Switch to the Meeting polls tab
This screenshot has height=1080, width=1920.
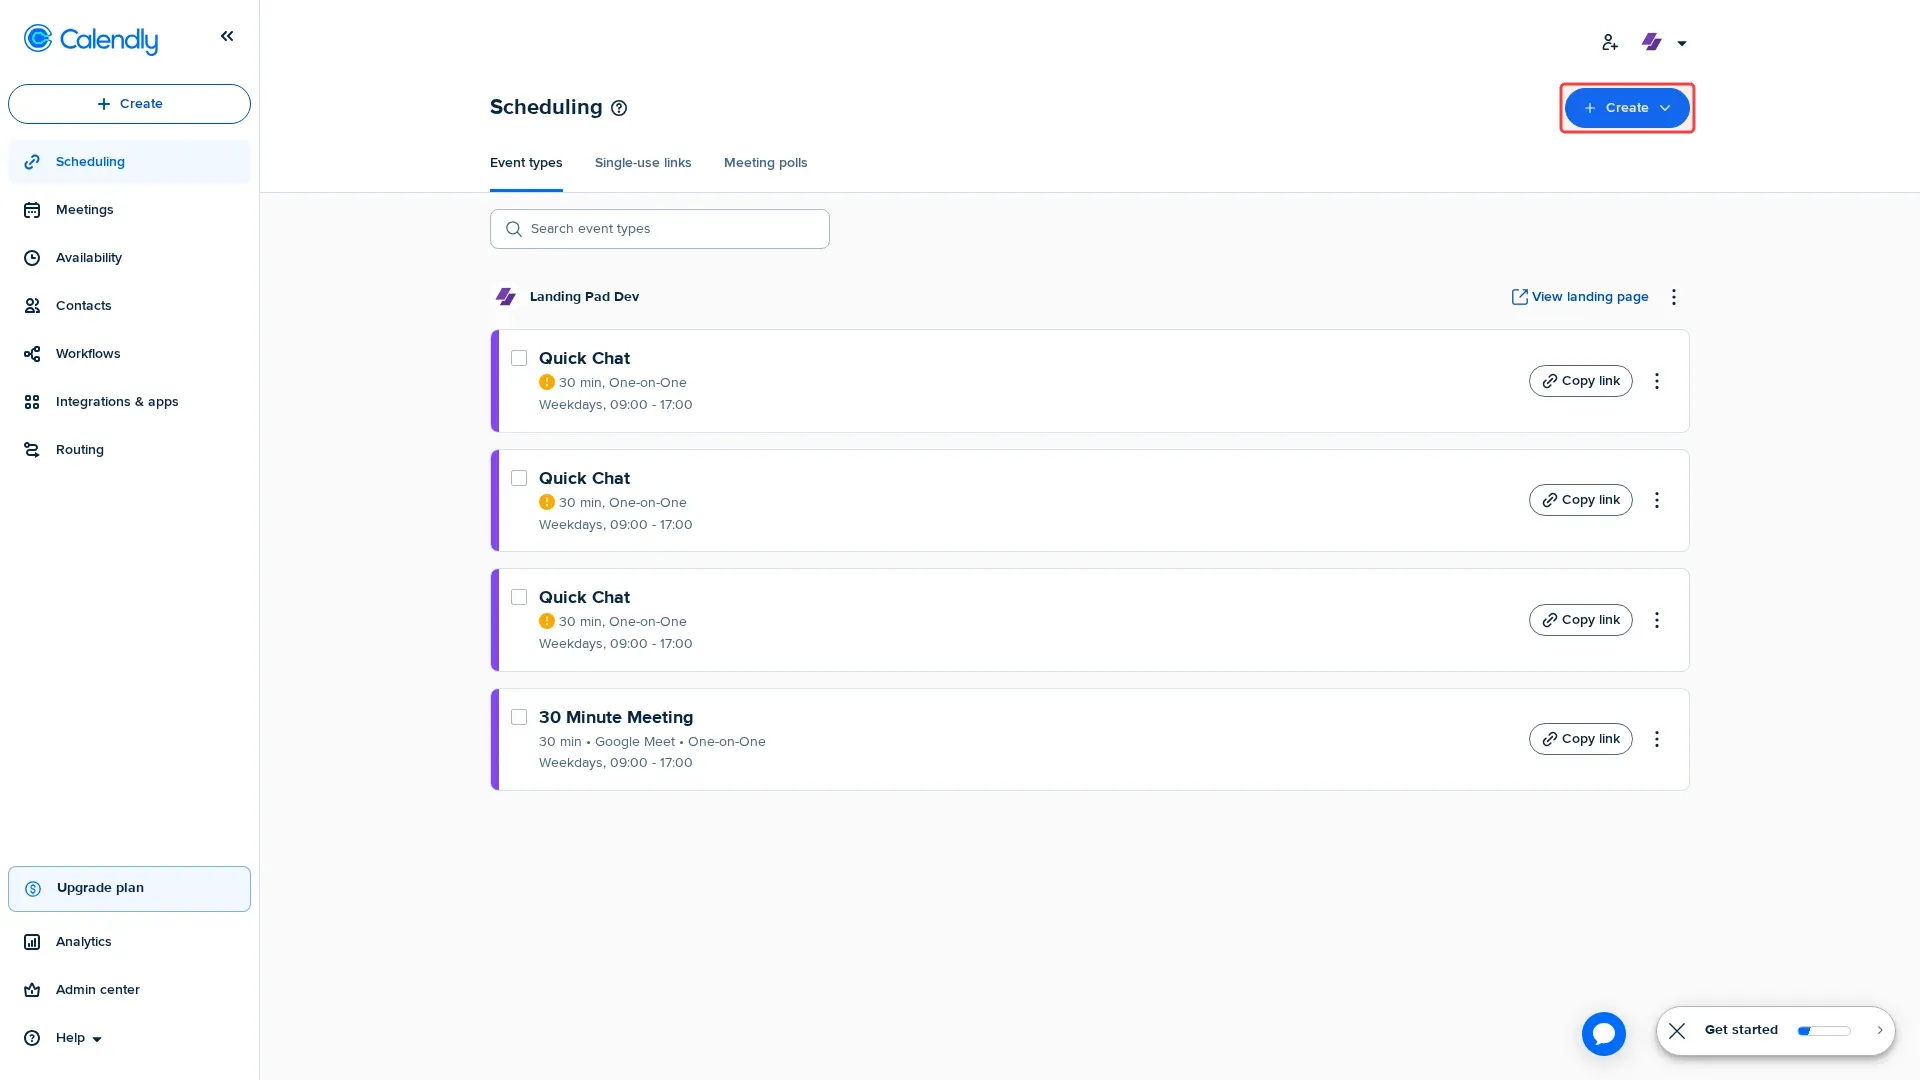(765, 163)
